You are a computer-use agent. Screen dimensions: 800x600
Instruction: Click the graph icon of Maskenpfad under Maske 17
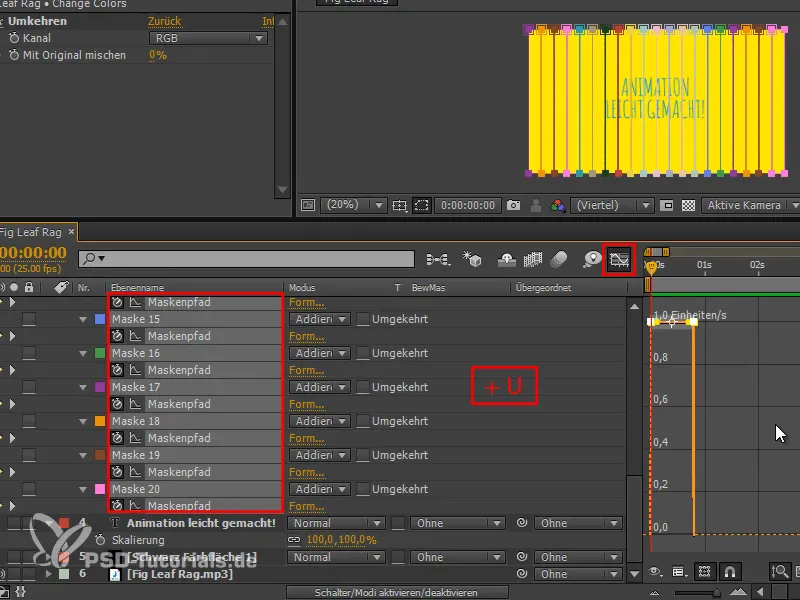click(135, 404)
